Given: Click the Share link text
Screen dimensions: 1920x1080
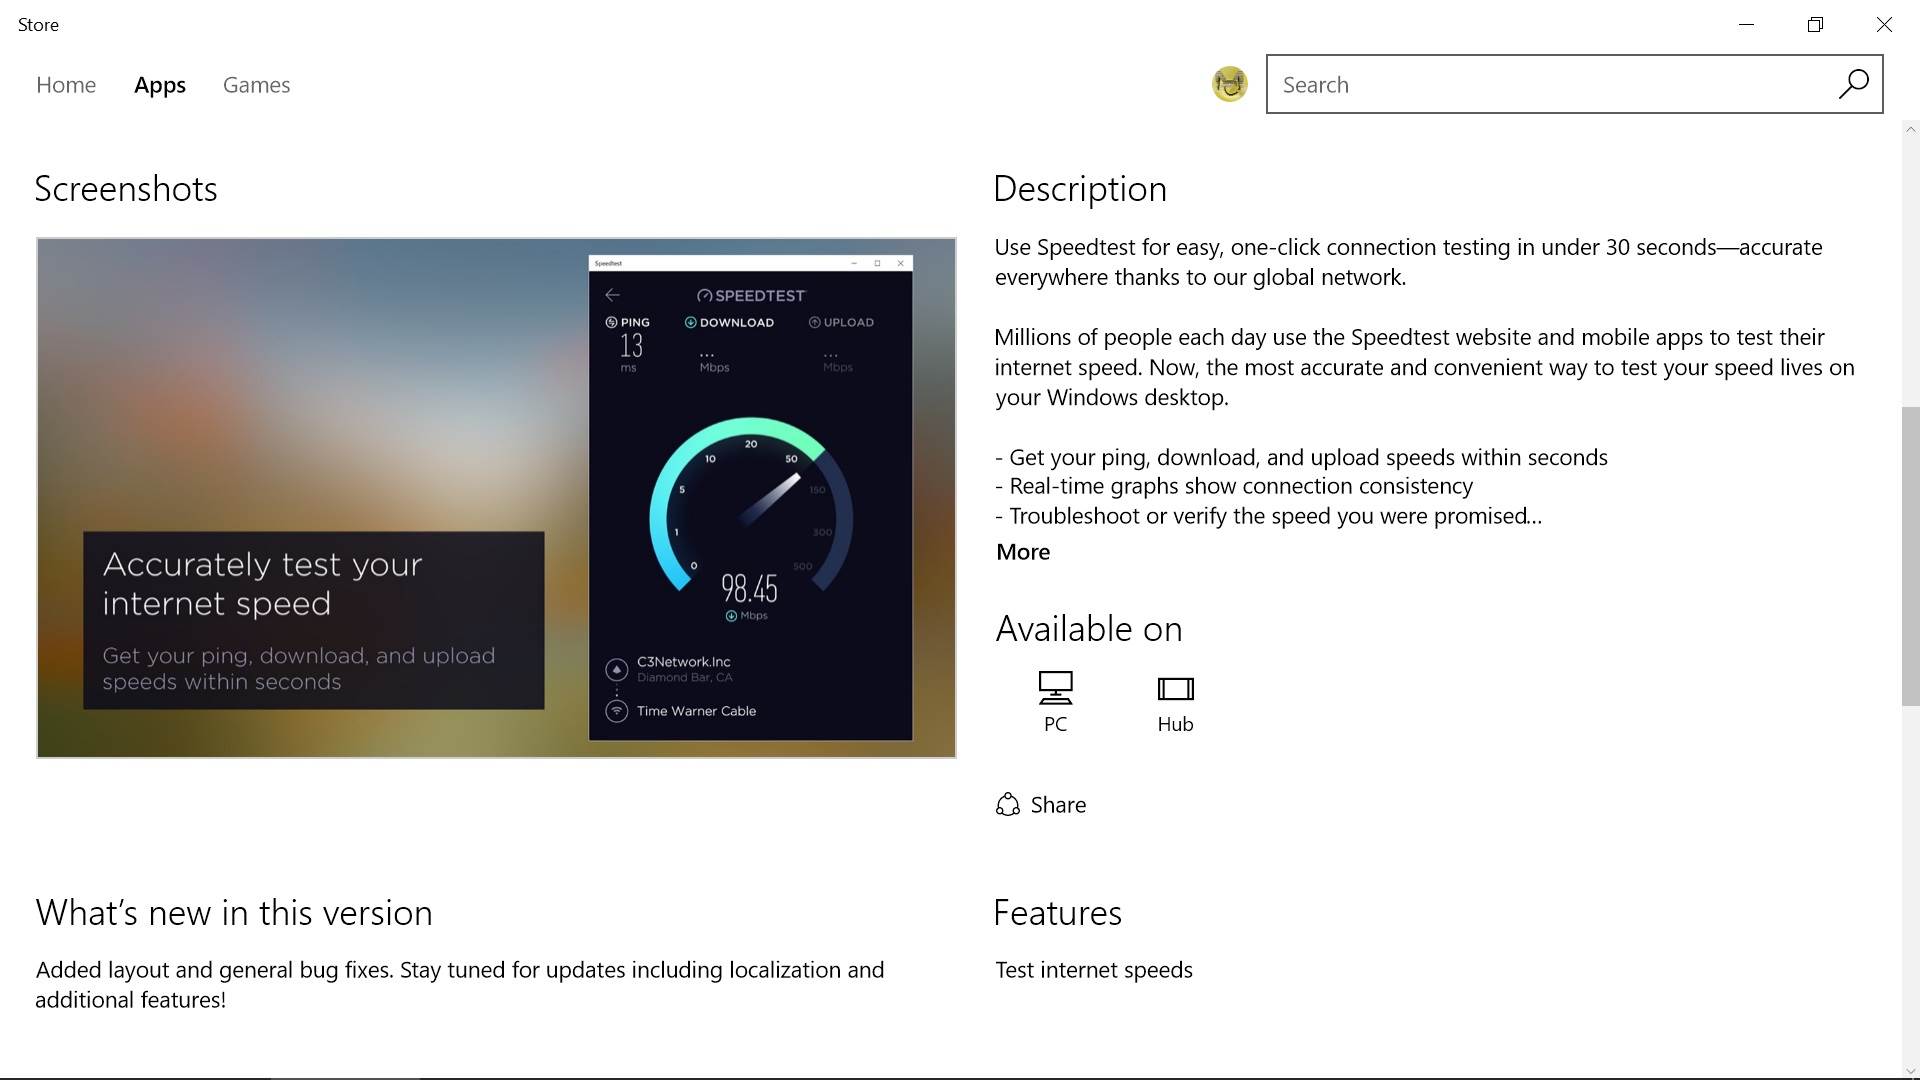Looking at the screenshot, I should (1058, 805).
